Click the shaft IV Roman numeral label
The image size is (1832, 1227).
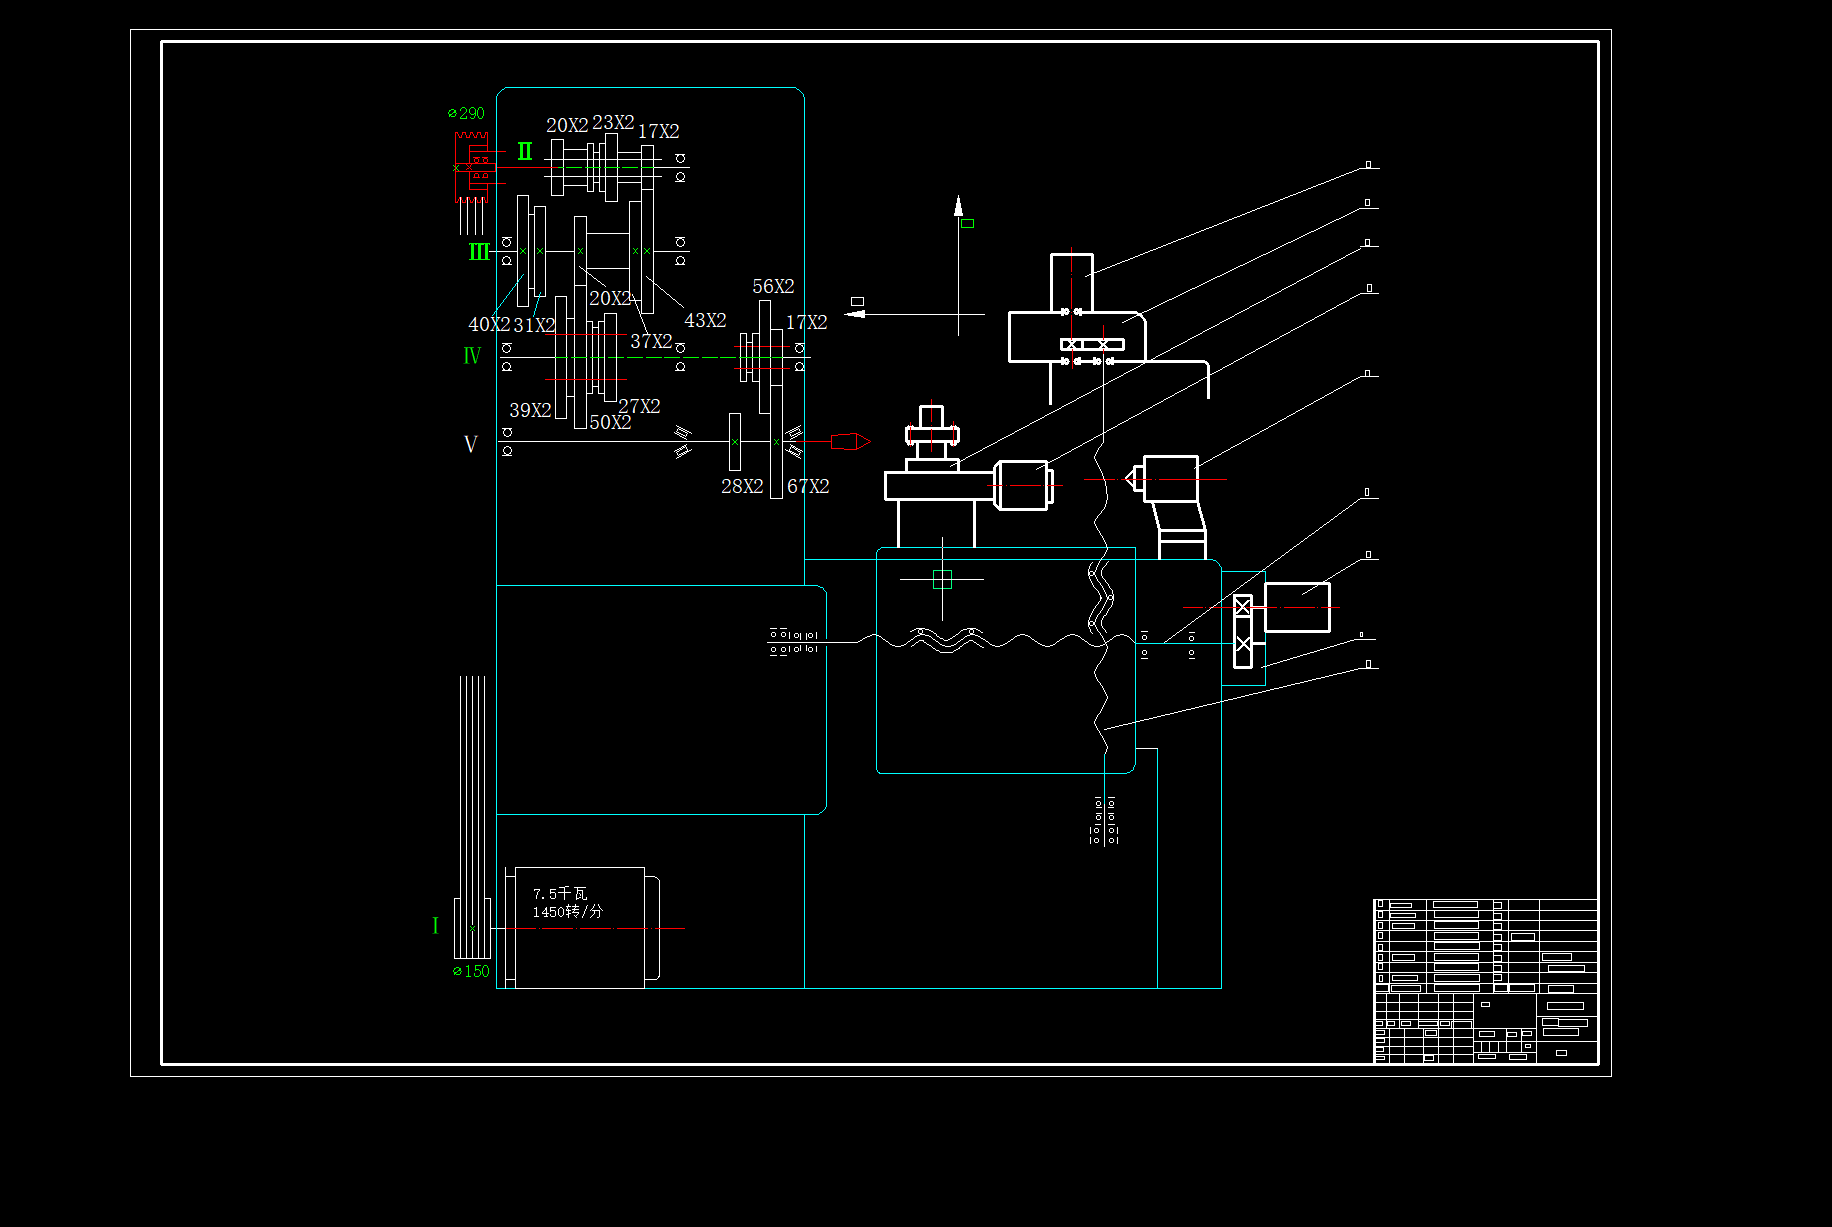472,356
